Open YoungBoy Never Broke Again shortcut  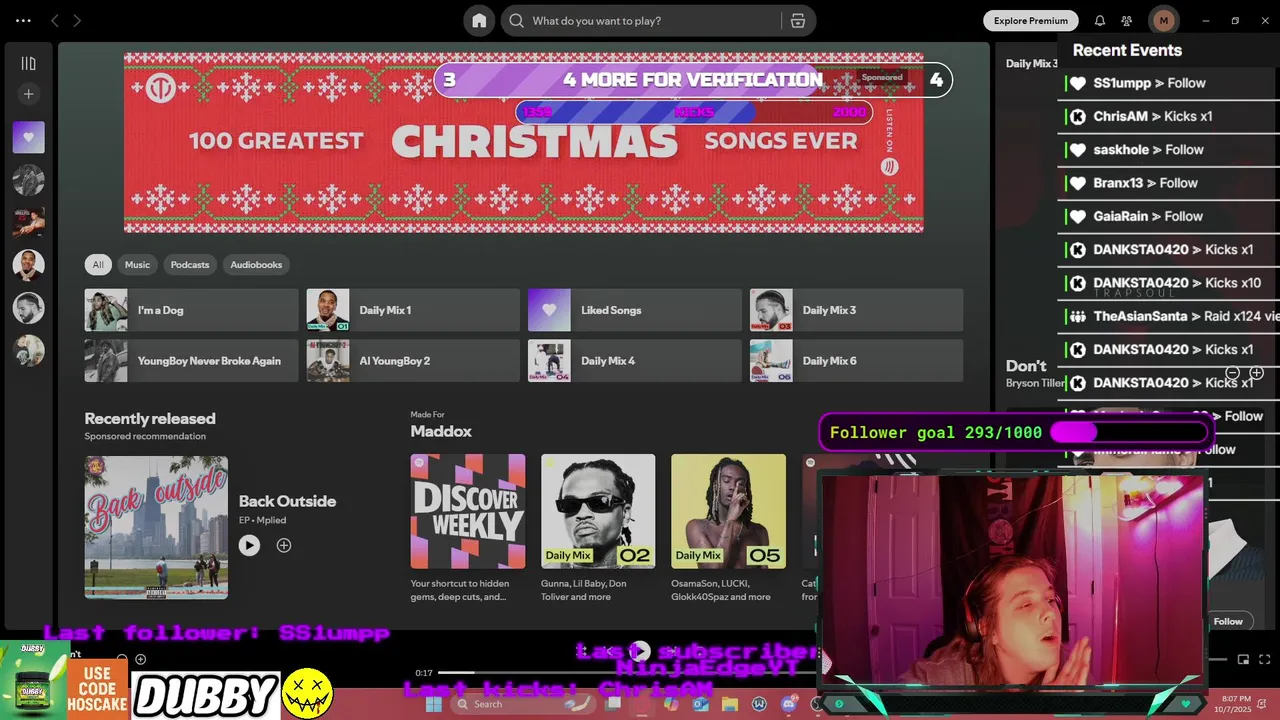coord(191,361)
